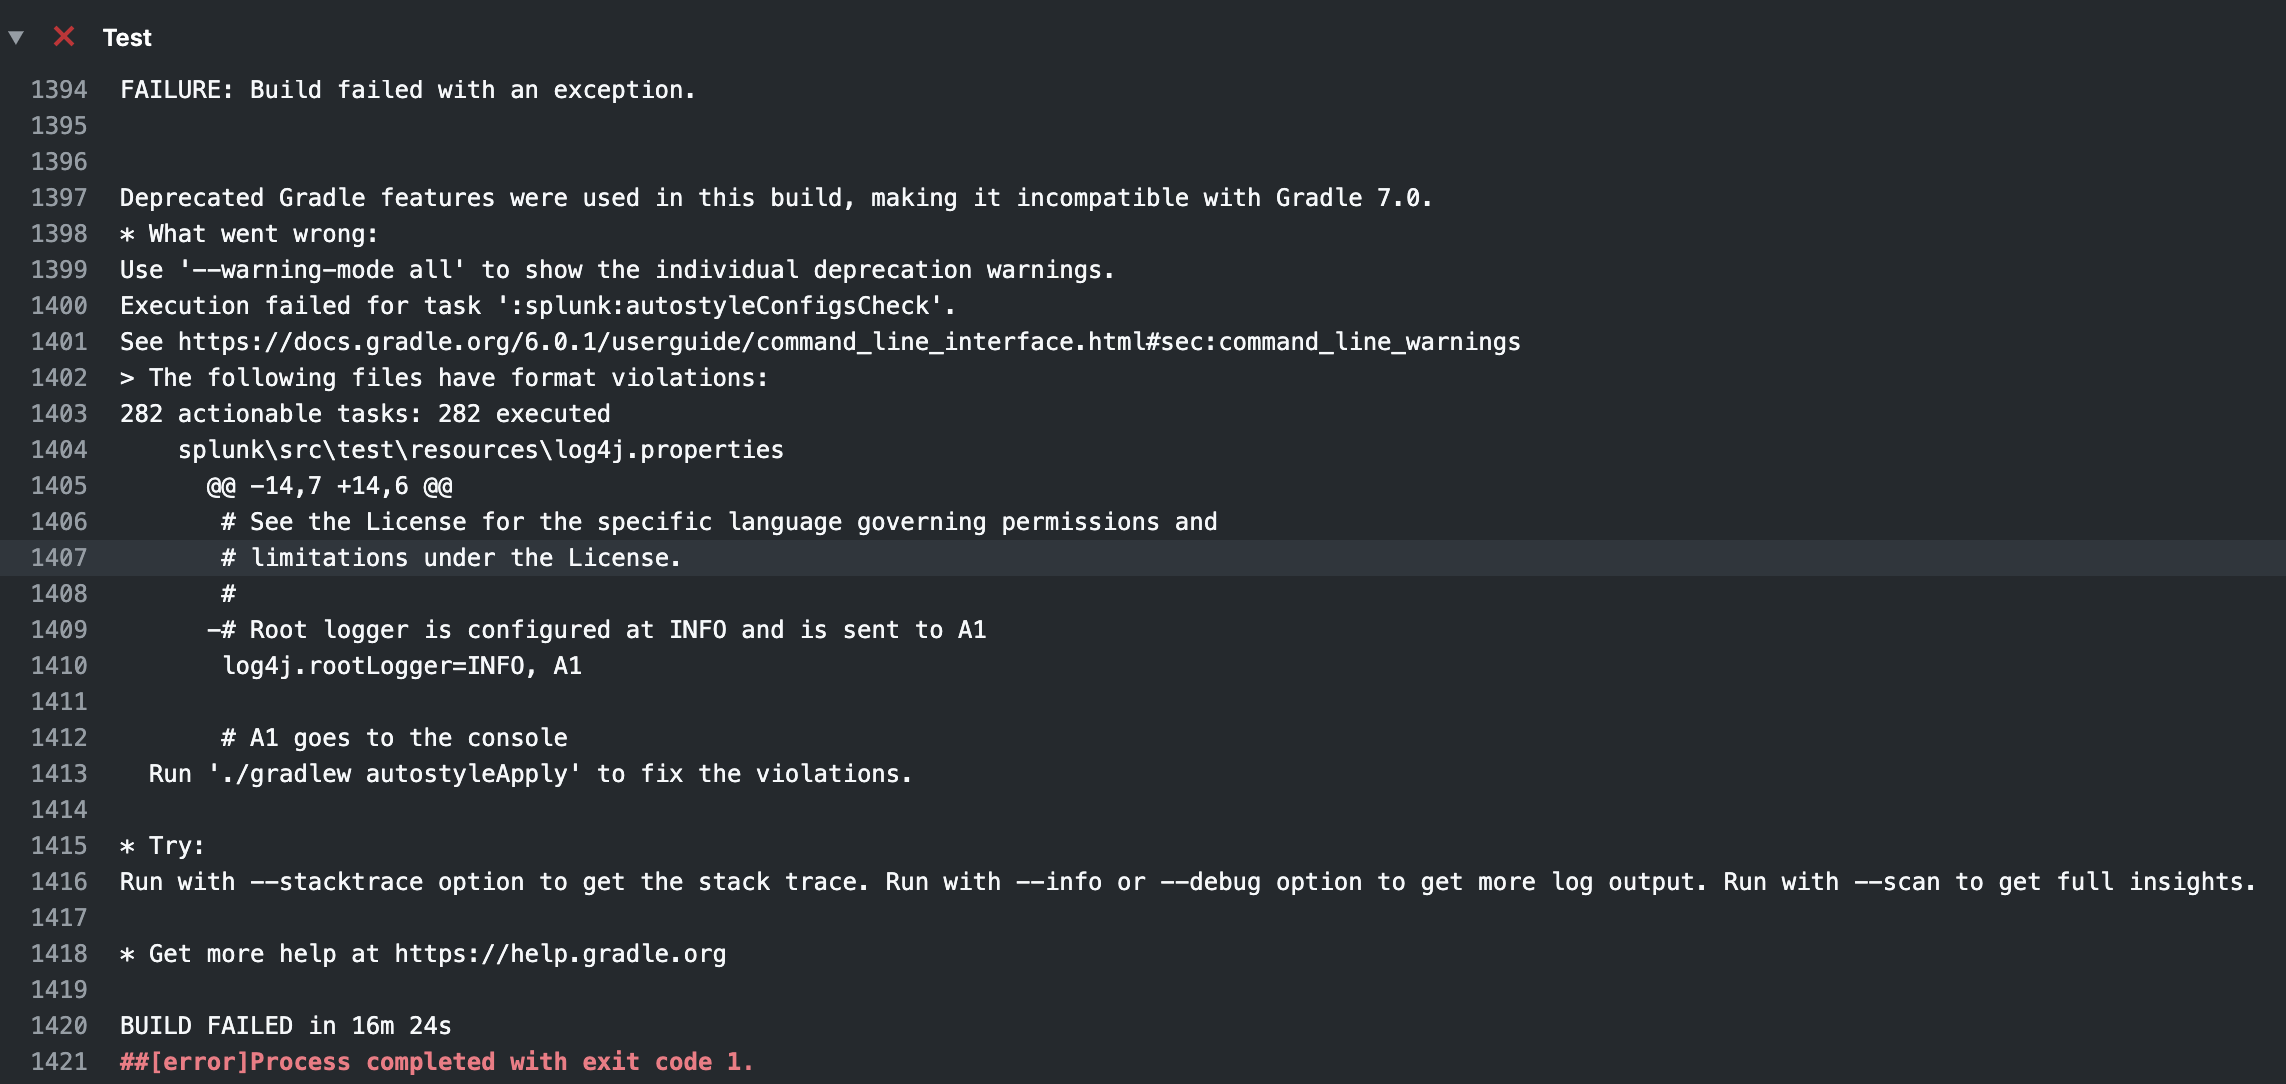Select line number 1404 log4j.properties path
Image resolution: width=2286 pixels, height=1084 pixels.
tap(59, 450)
